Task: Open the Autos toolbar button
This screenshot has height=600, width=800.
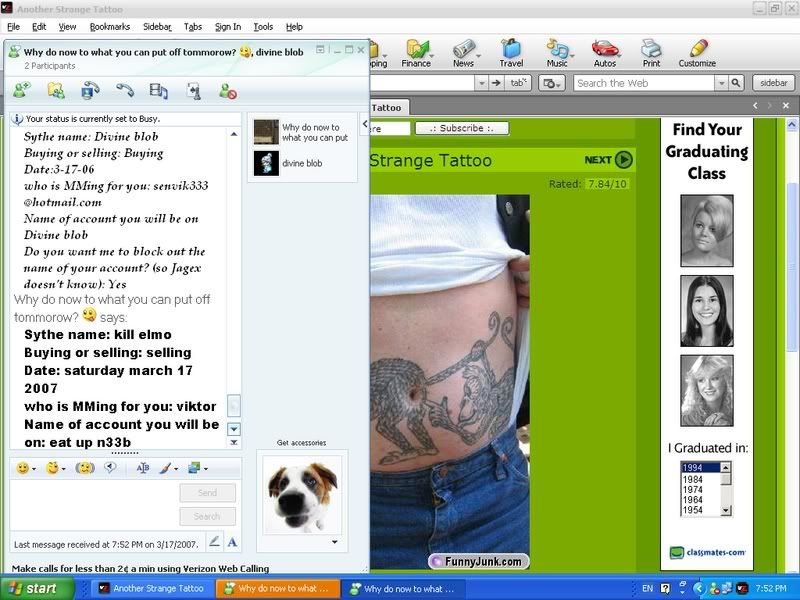Action: pyautogui.click(x=605, y=54)
